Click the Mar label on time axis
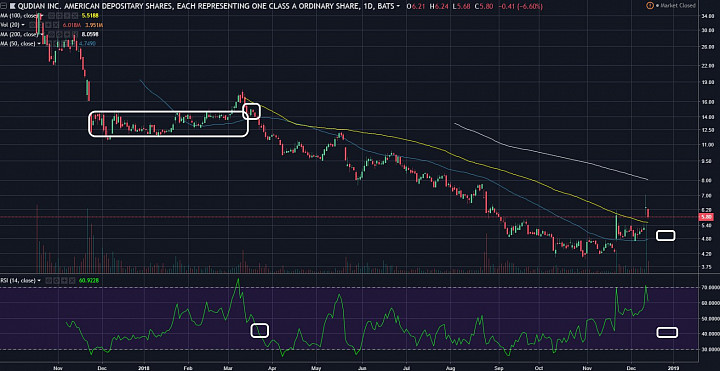Screen dimensions: 720x371 229,368
